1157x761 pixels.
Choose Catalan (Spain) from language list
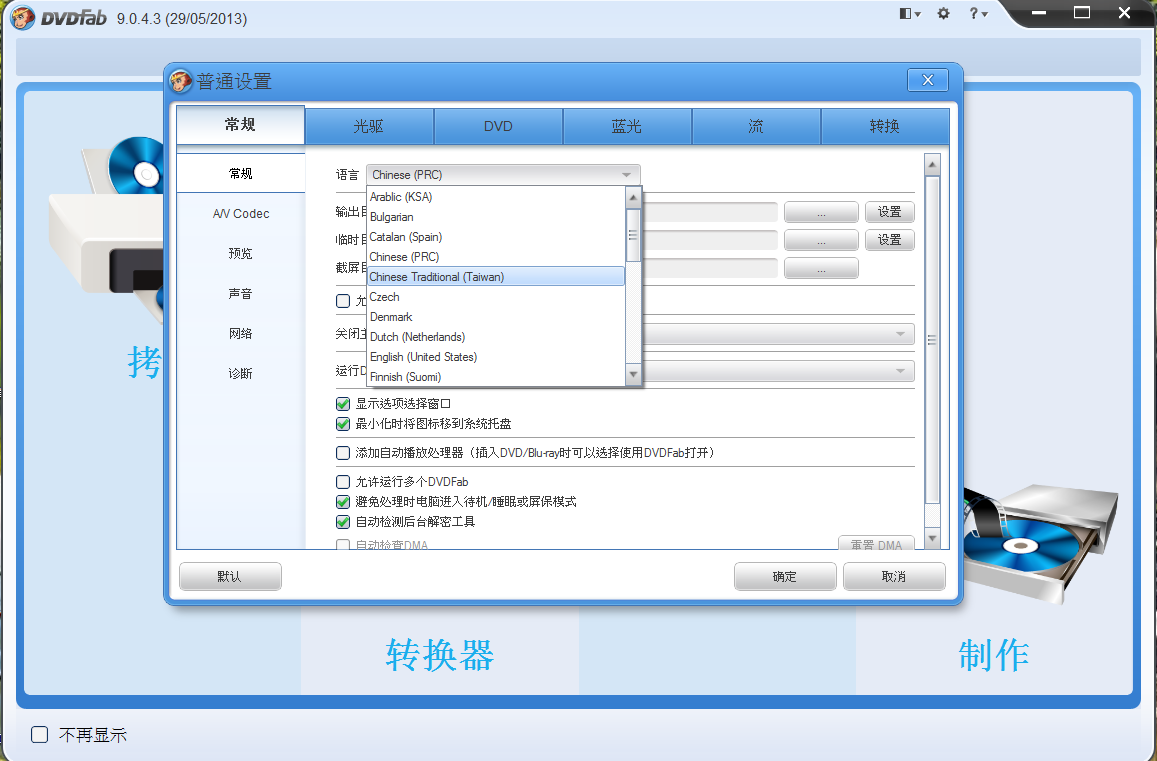(x=496, y=237)
